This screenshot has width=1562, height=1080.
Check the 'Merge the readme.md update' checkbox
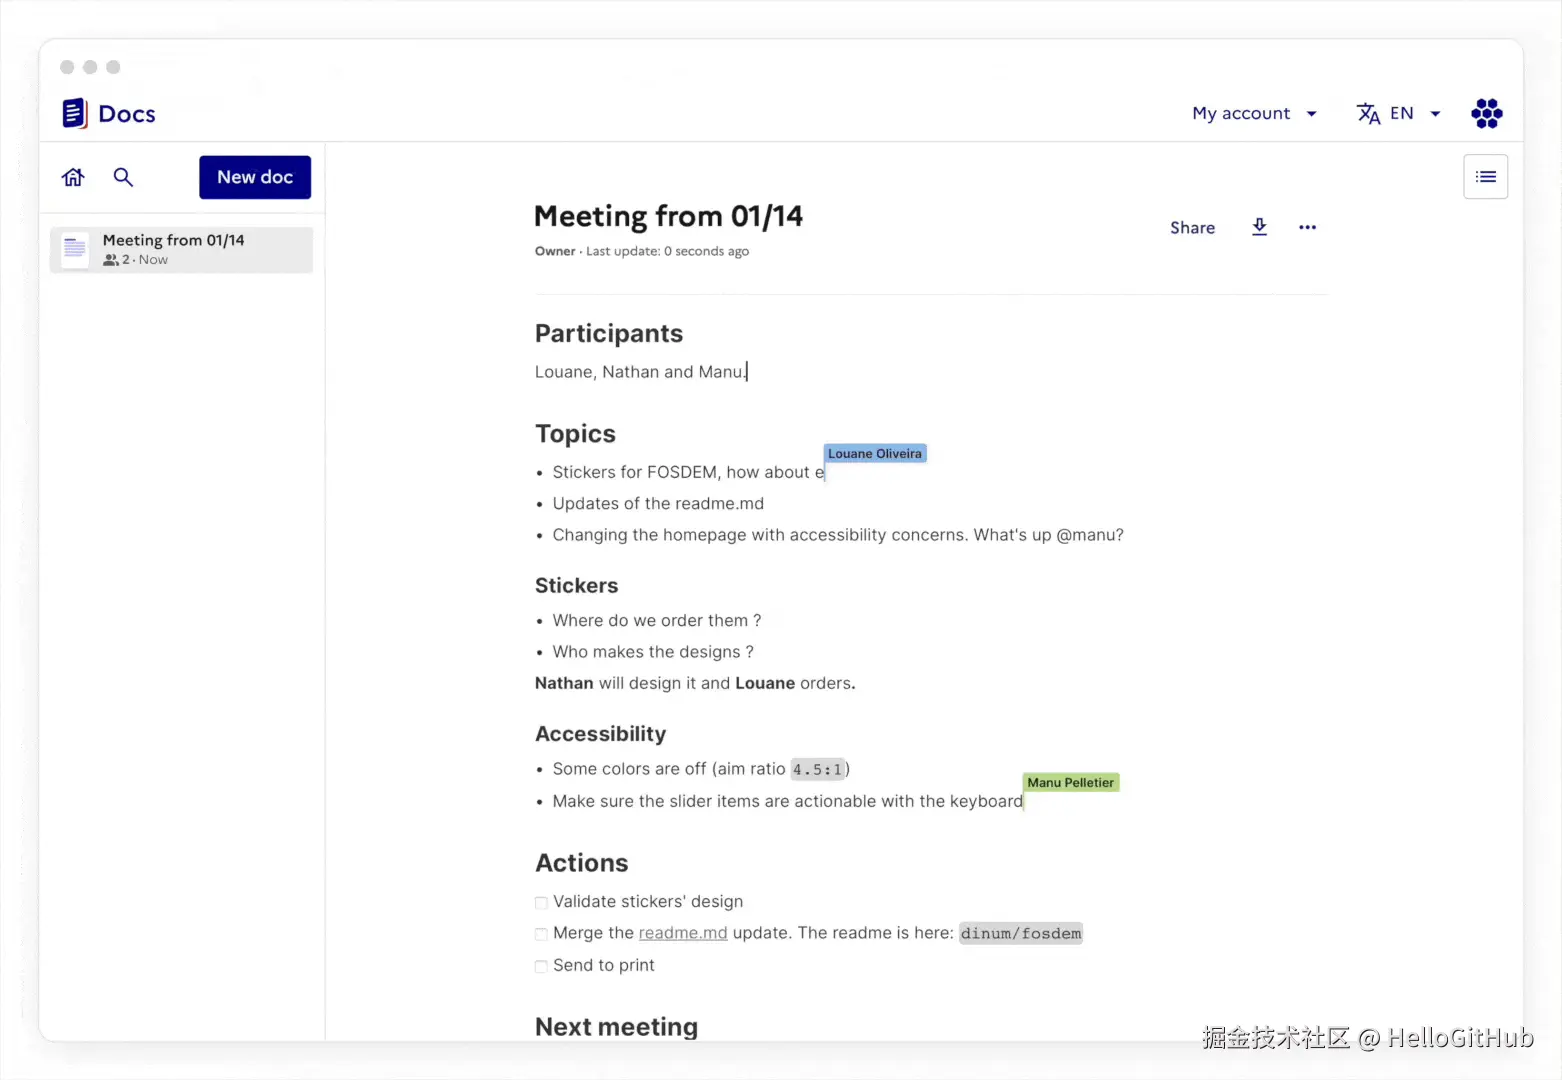coord(541,934)
